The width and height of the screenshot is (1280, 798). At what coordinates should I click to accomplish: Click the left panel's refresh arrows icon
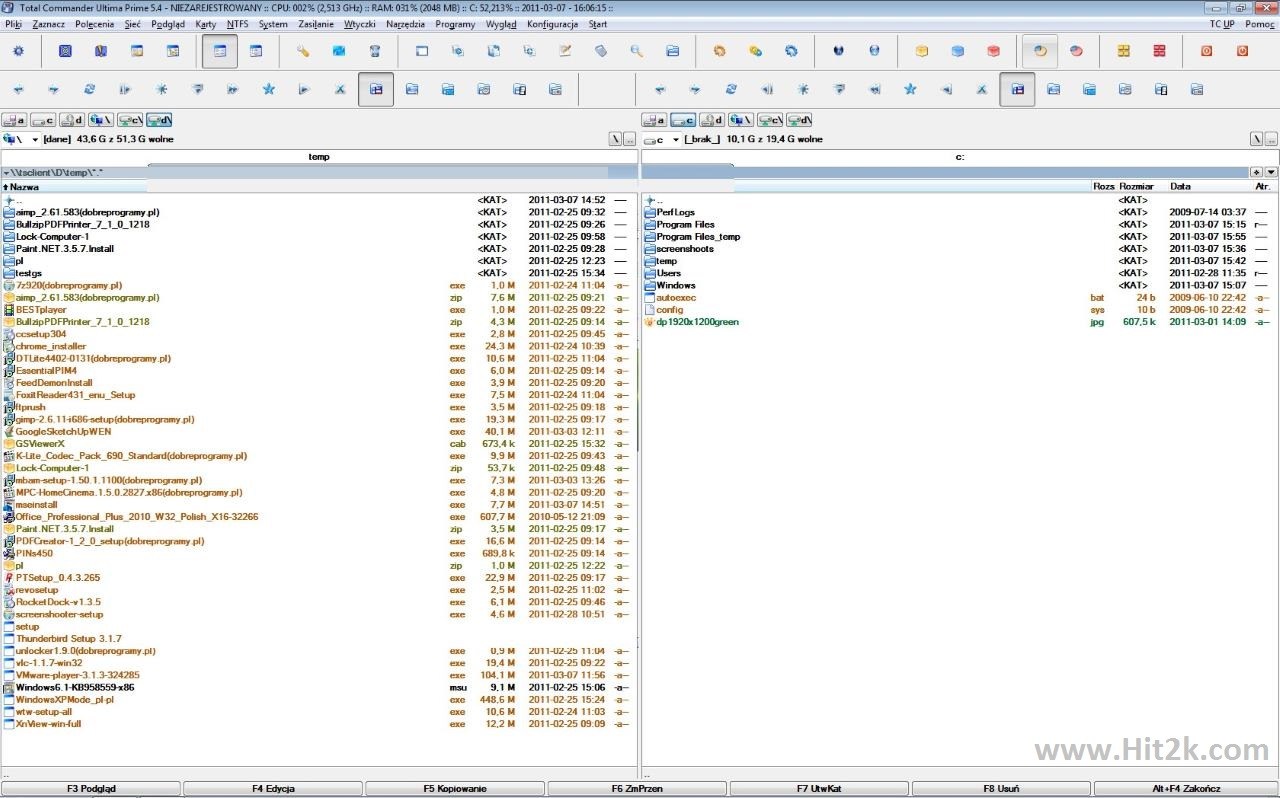89,89
